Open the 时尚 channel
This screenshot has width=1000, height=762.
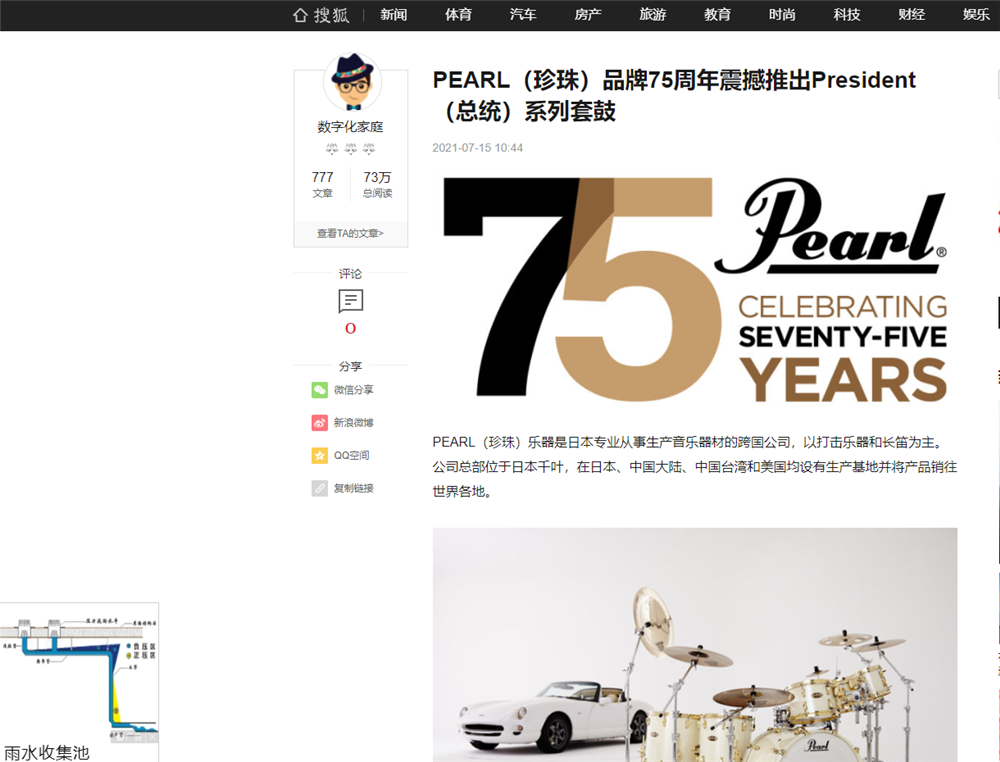point(782,15)
